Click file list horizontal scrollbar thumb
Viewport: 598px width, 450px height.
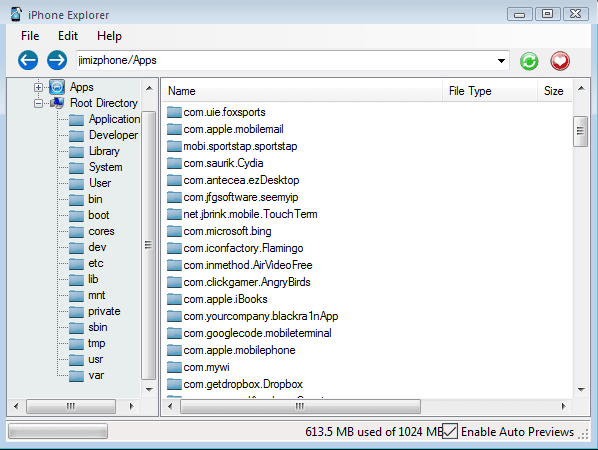(x=301, y=406)
